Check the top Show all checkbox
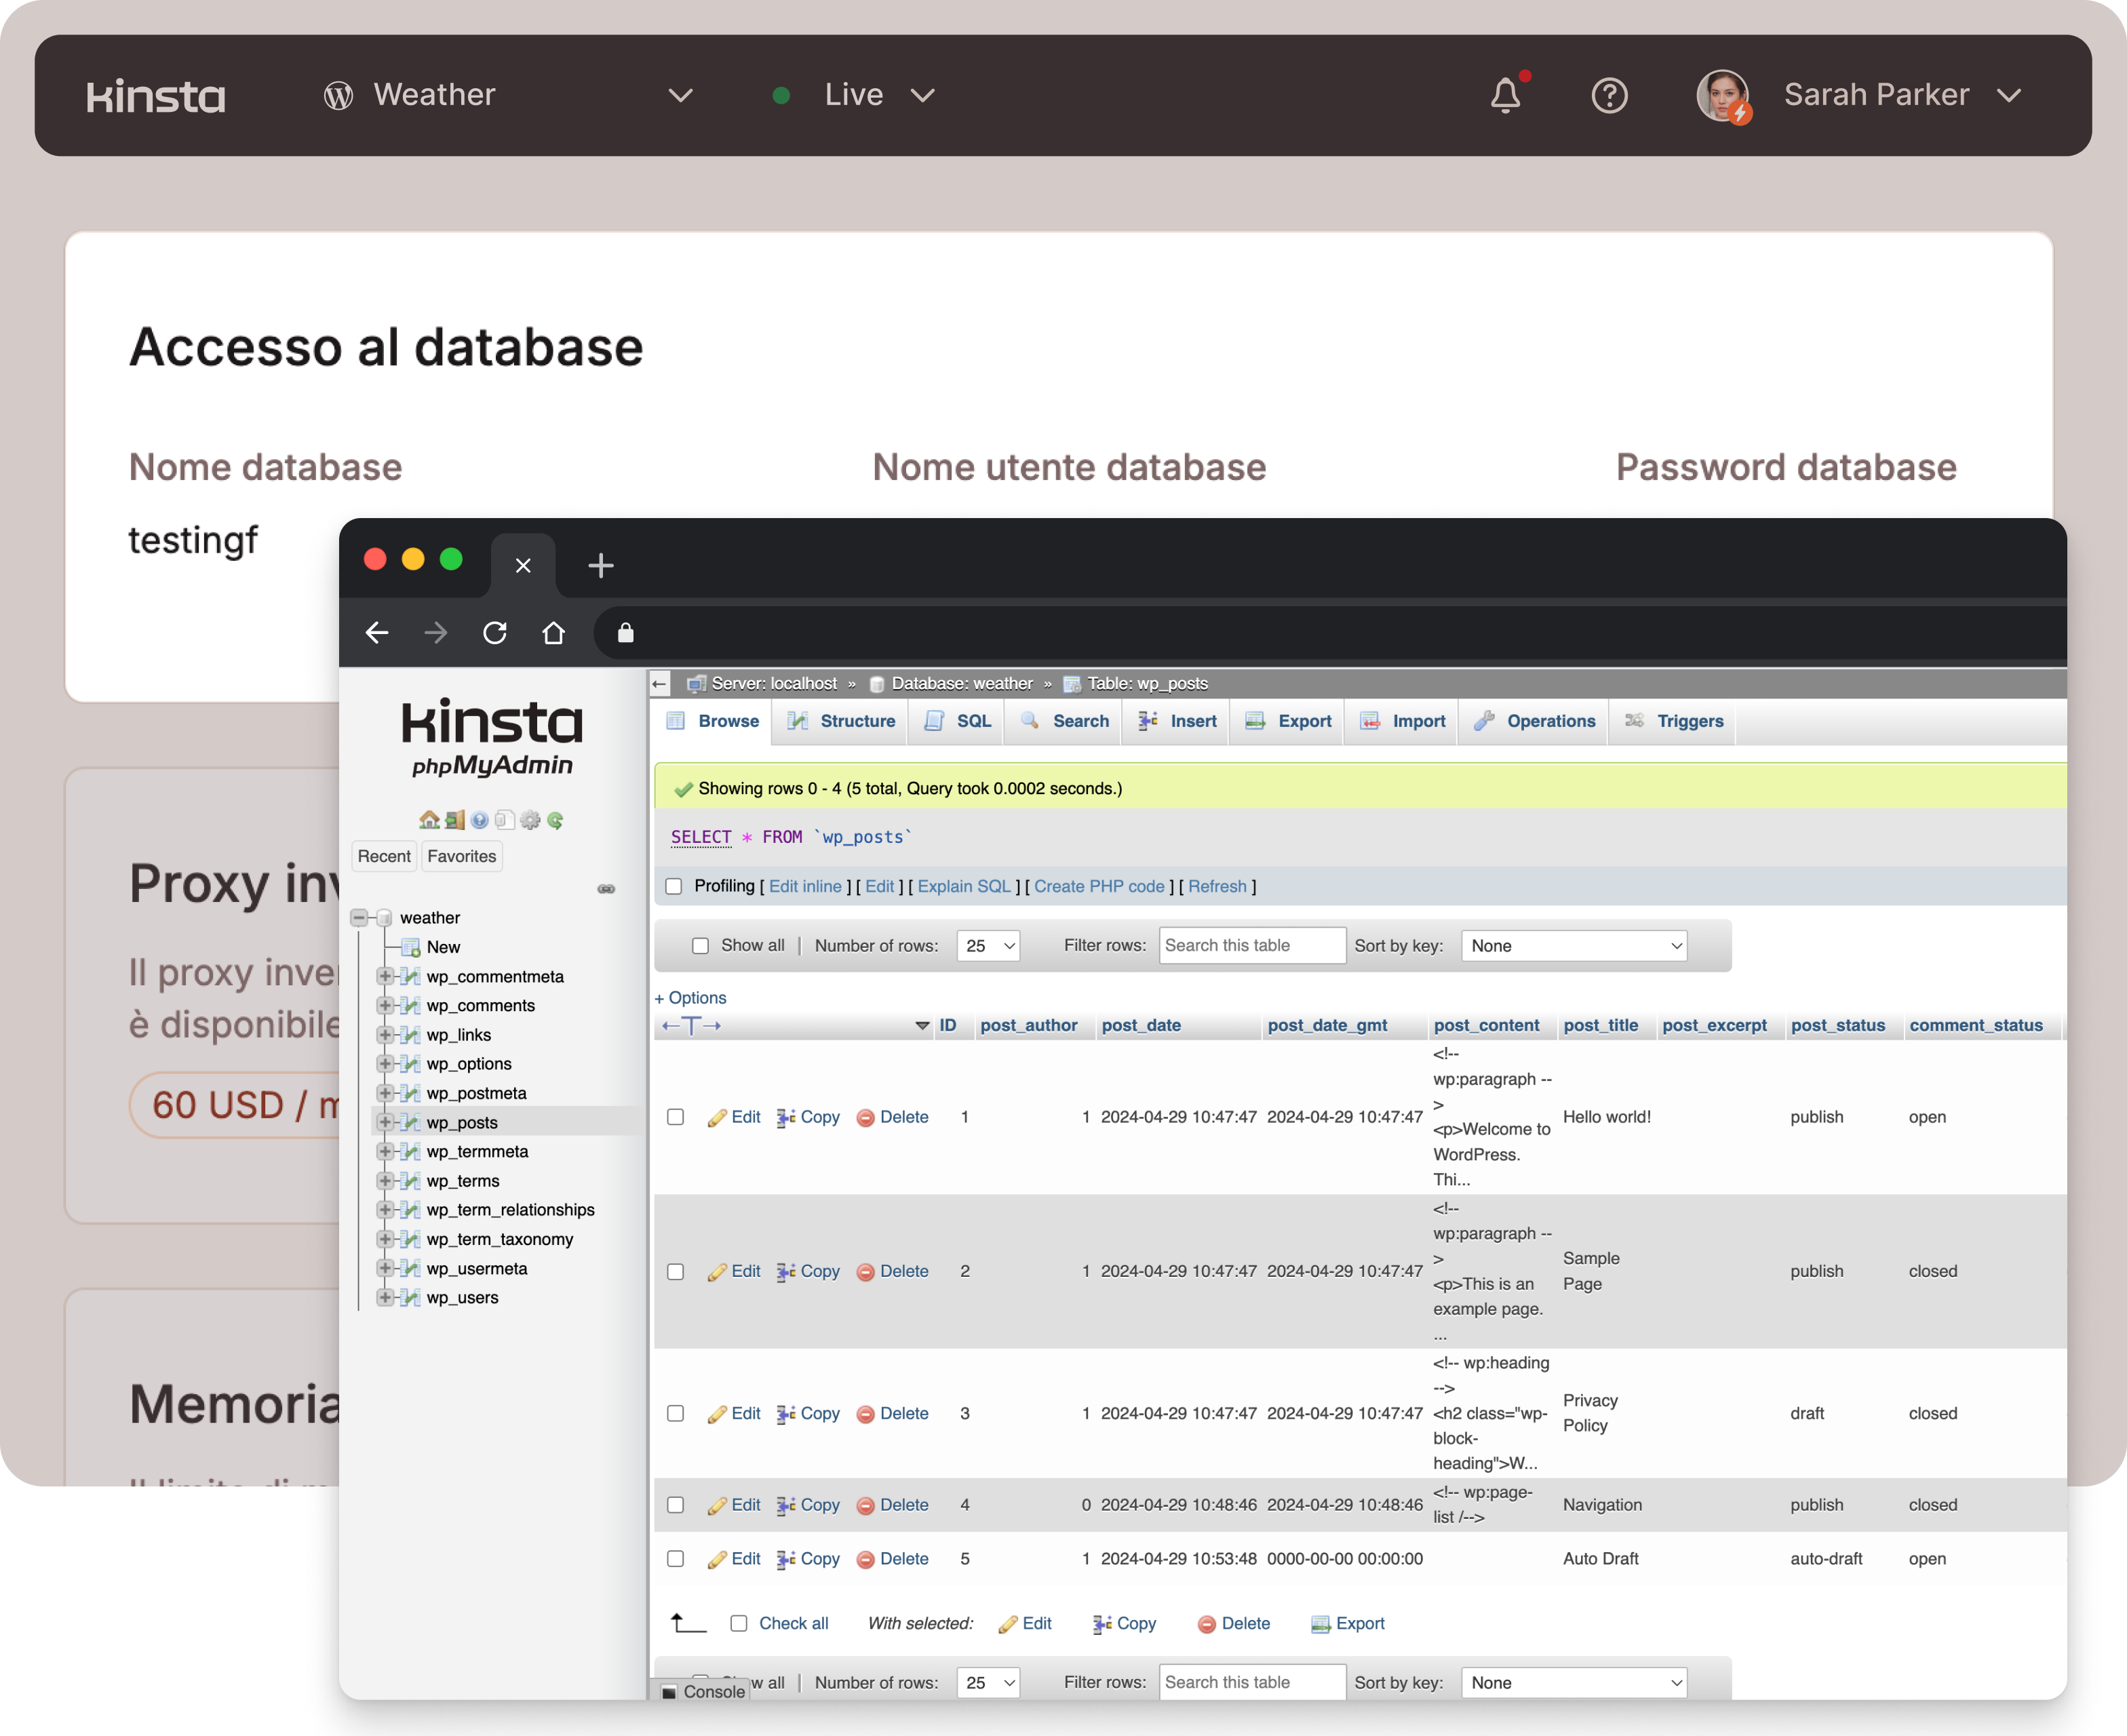This screenshot has width=2127, height=1736. (701, 946)
